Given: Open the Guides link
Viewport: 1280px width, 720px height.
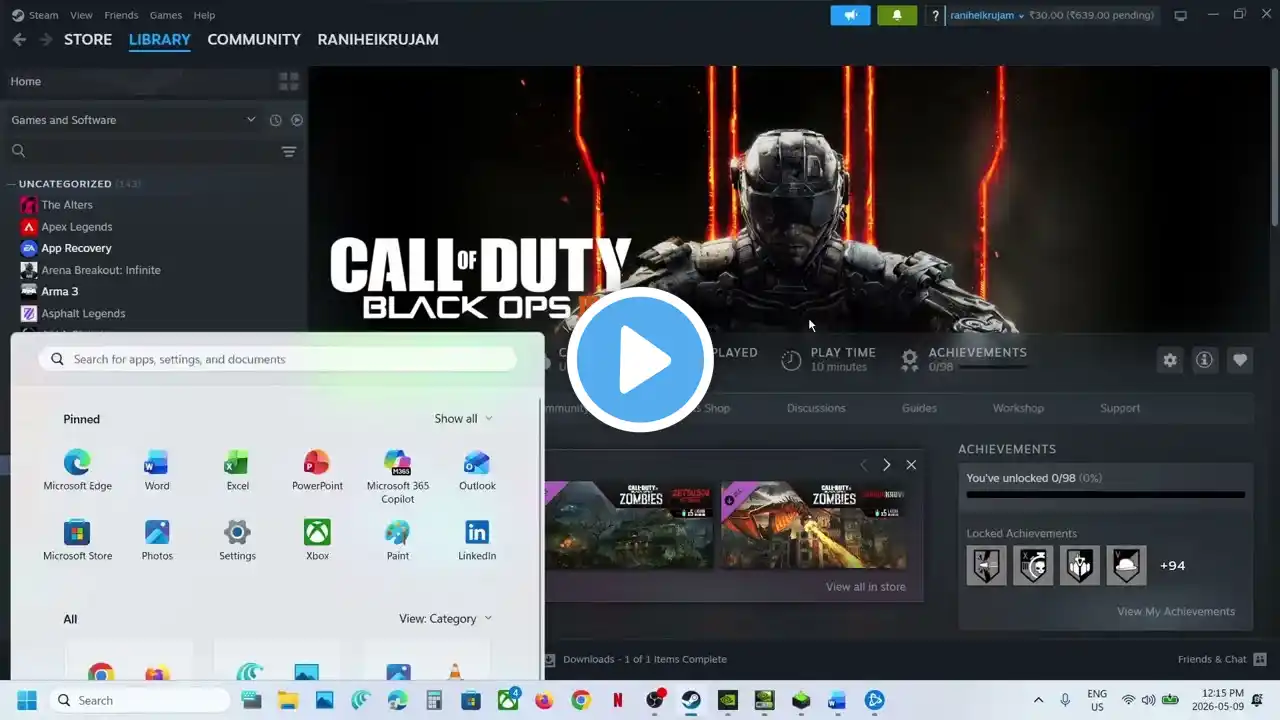Looking at the screenshot, I should click(919, 408).
